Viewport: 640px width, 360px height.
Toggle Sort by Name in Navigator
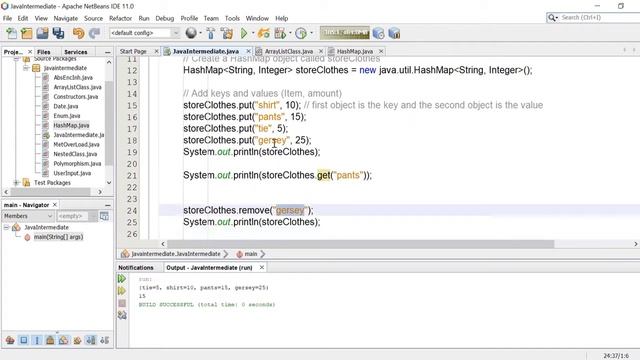click(91, 340)
